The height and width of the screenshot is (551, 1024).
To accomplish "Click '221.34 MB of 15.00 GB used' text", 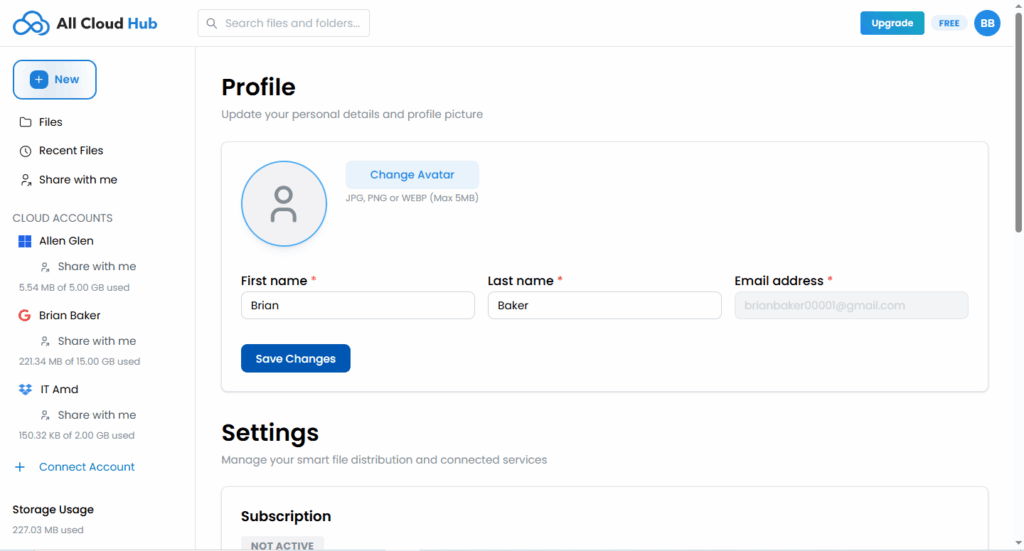I will [x=79, y=362].
